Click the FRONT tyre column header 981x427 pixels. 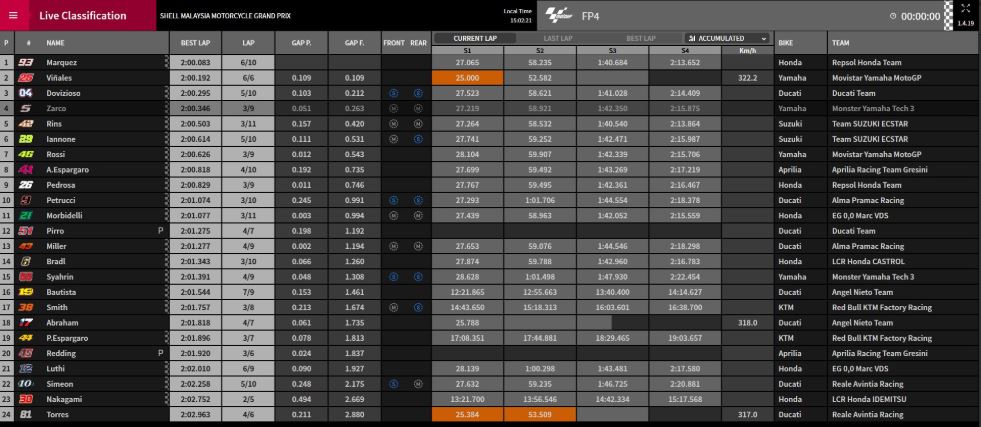click(x=394, y=43)
